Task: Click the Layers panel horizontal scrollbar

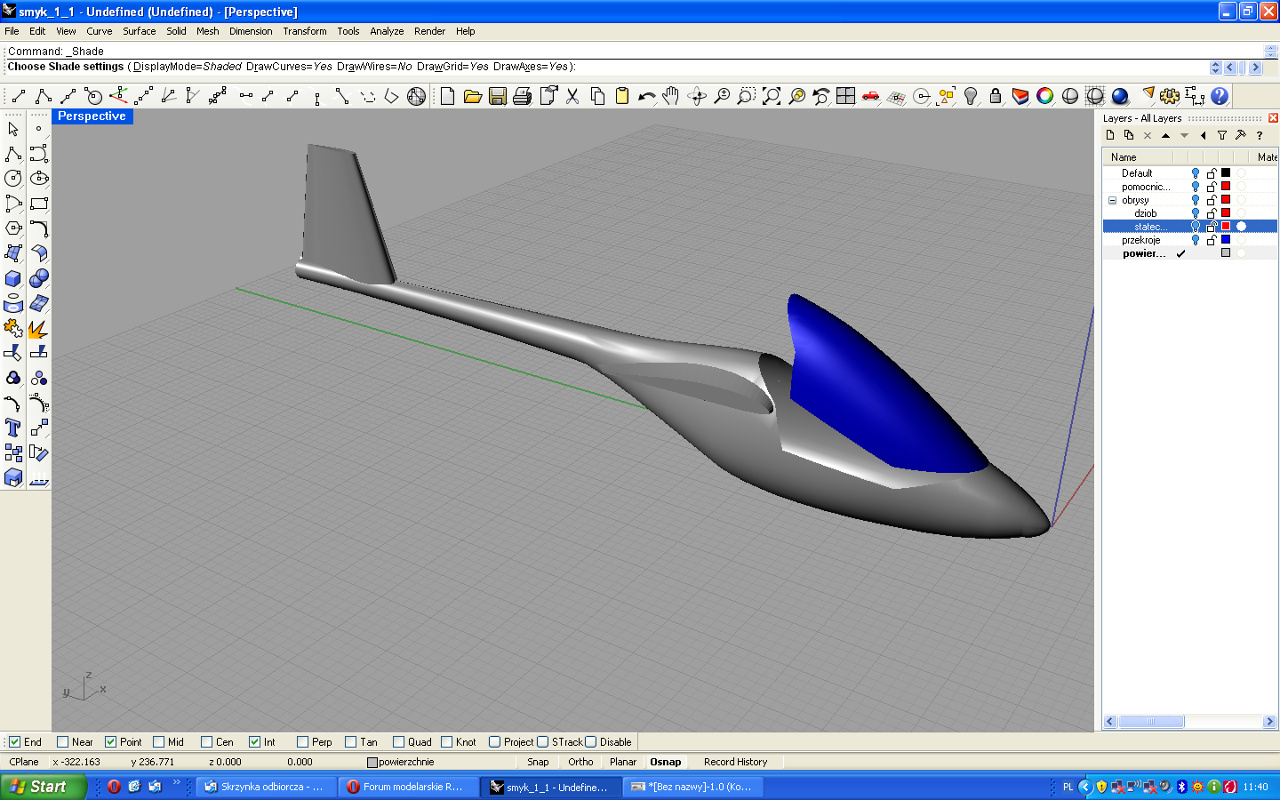Action: 1190,722
